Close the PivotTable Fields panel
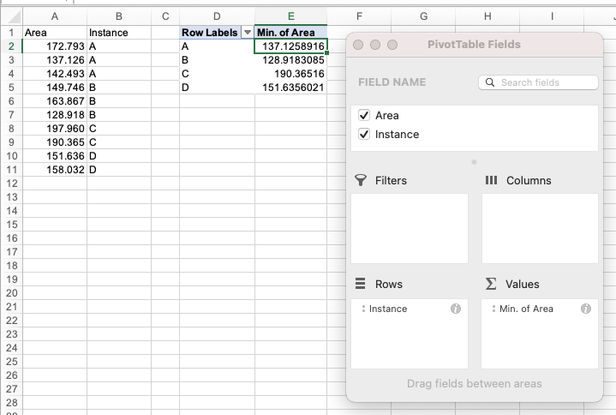The width and height of the screenshot is (616, 415). coord(358,45)
